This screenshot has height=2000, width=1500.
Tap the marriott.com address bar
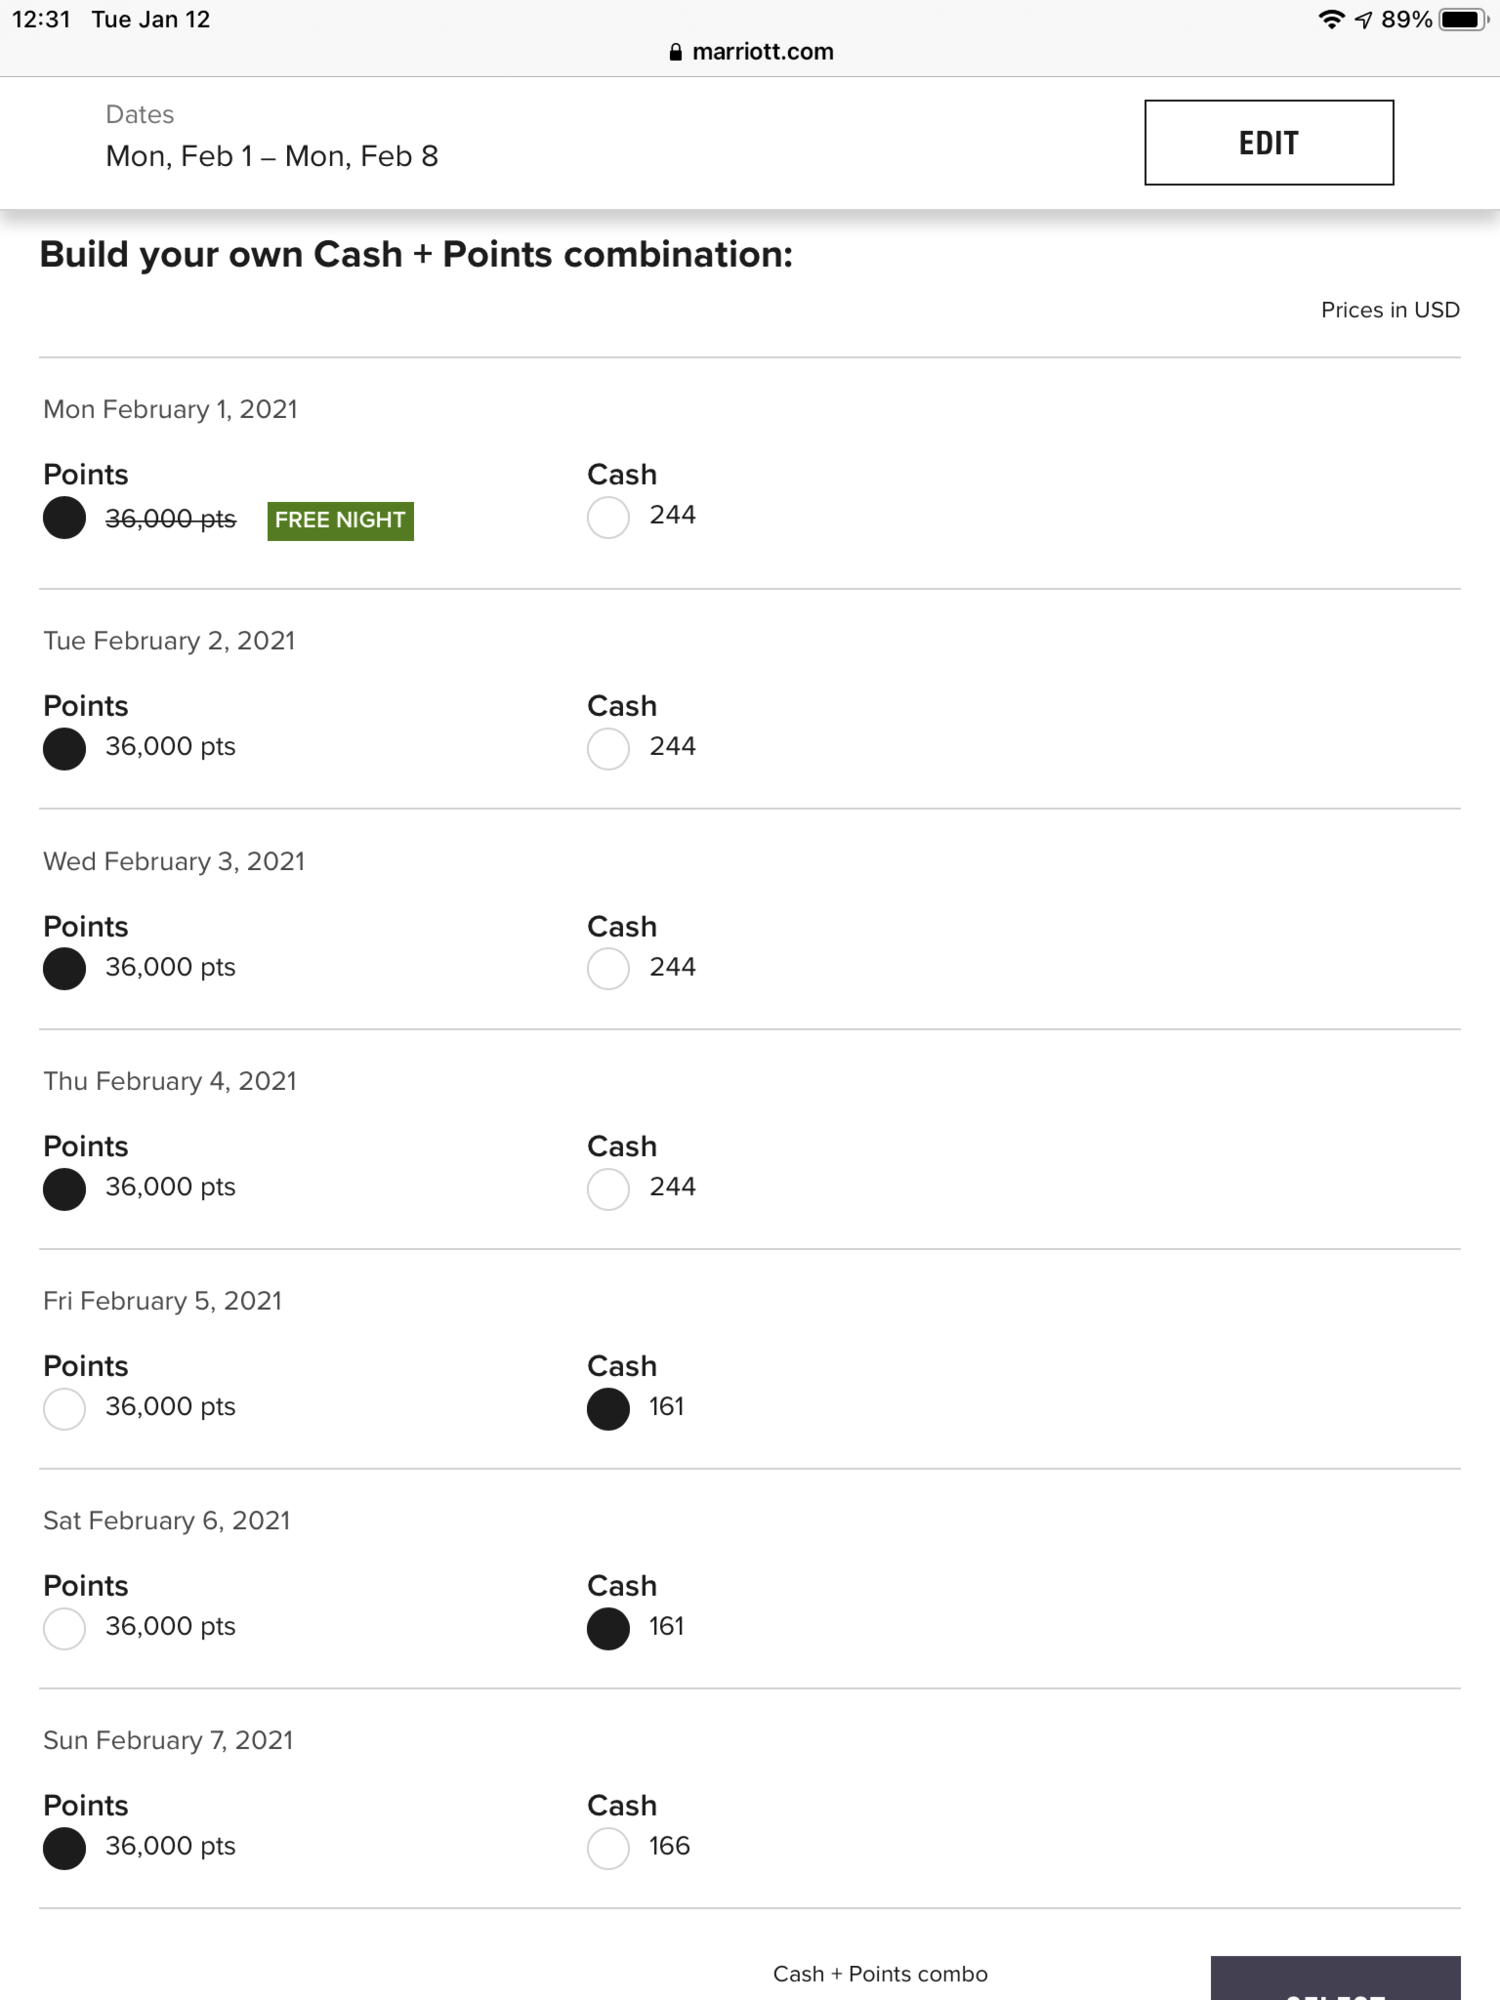tap(750, 52)
